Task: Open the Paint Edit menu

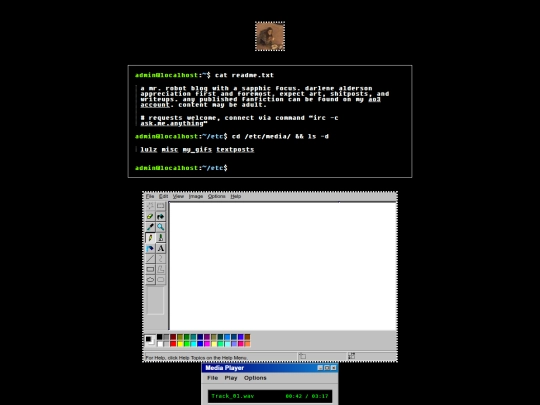Action: pyautogui.click(x=163, y=196)
